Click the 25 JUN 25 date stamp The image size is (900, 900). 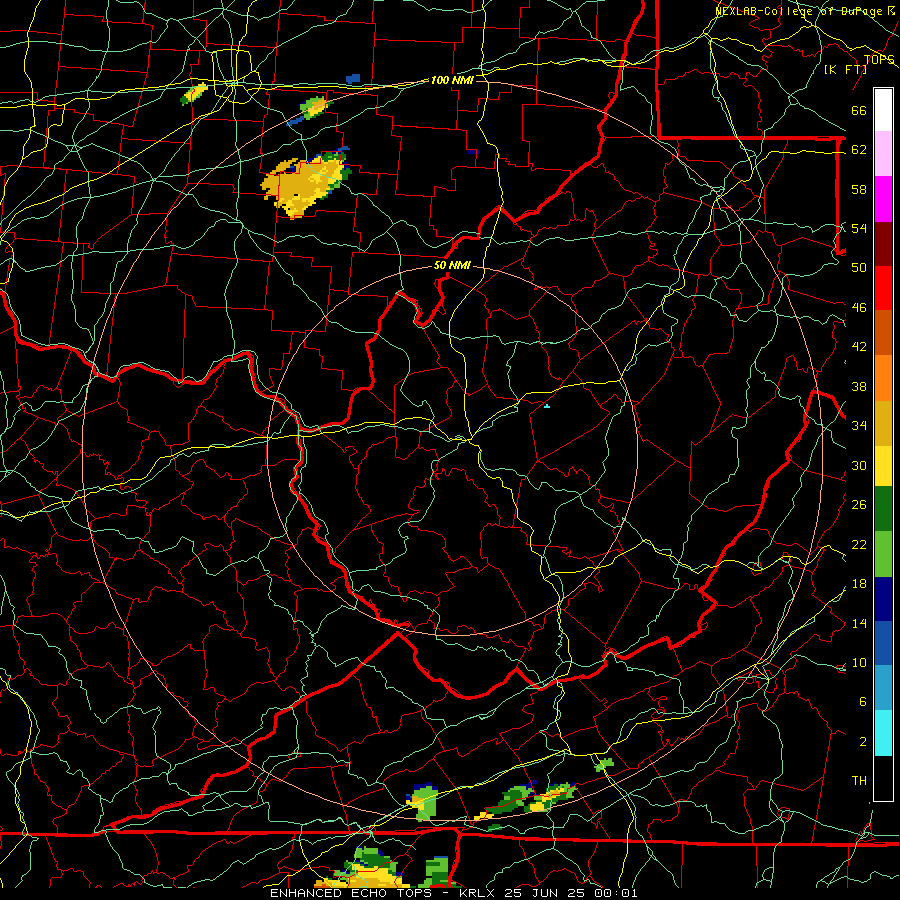pyautogui.click(x=545, y=893)
